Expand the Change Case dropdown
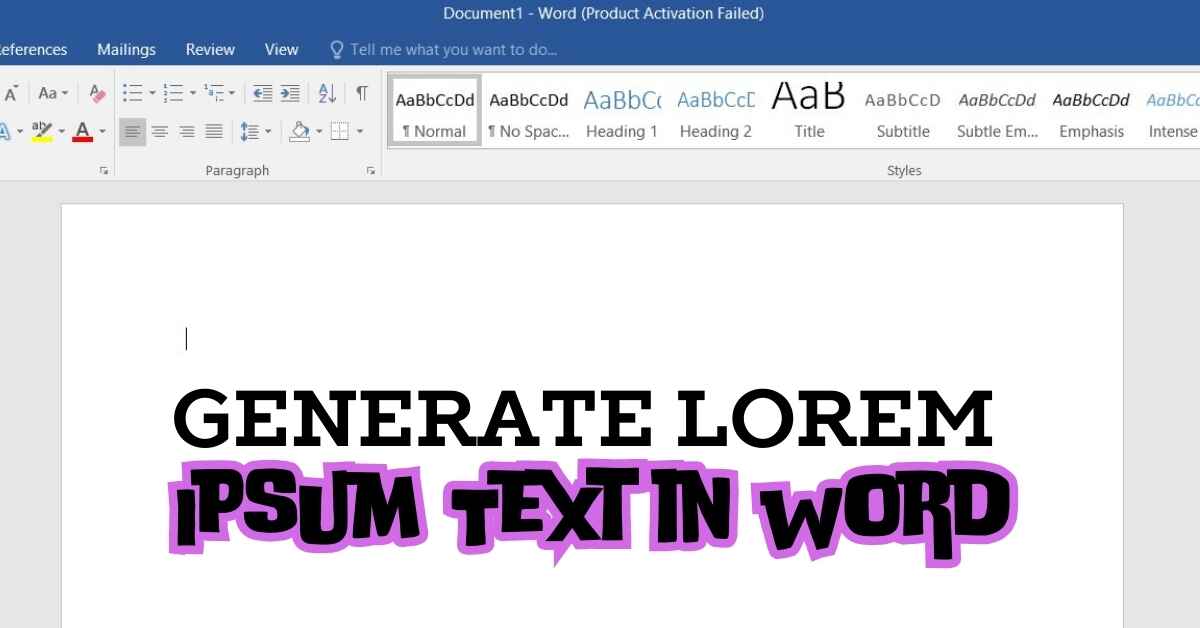 click(x=53, y=94)
